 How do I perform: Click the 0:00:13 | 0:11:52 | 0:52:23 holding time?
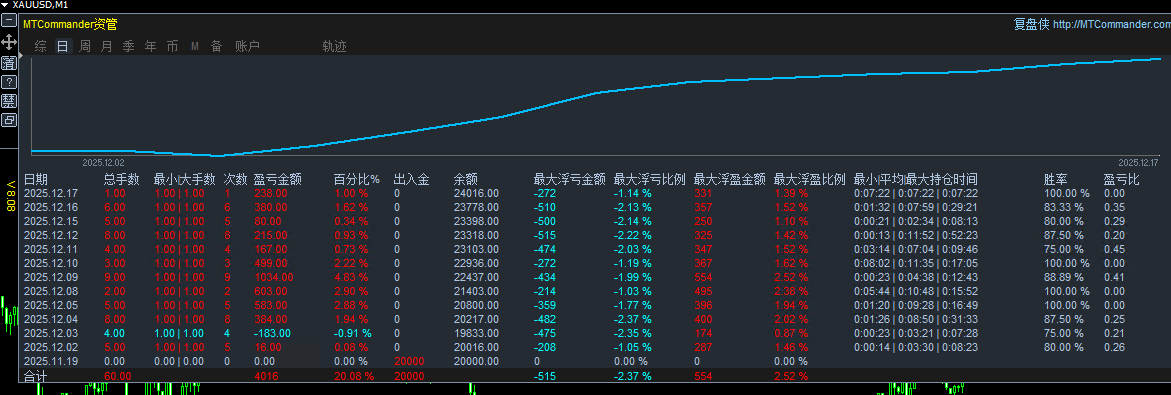[916, 235]
